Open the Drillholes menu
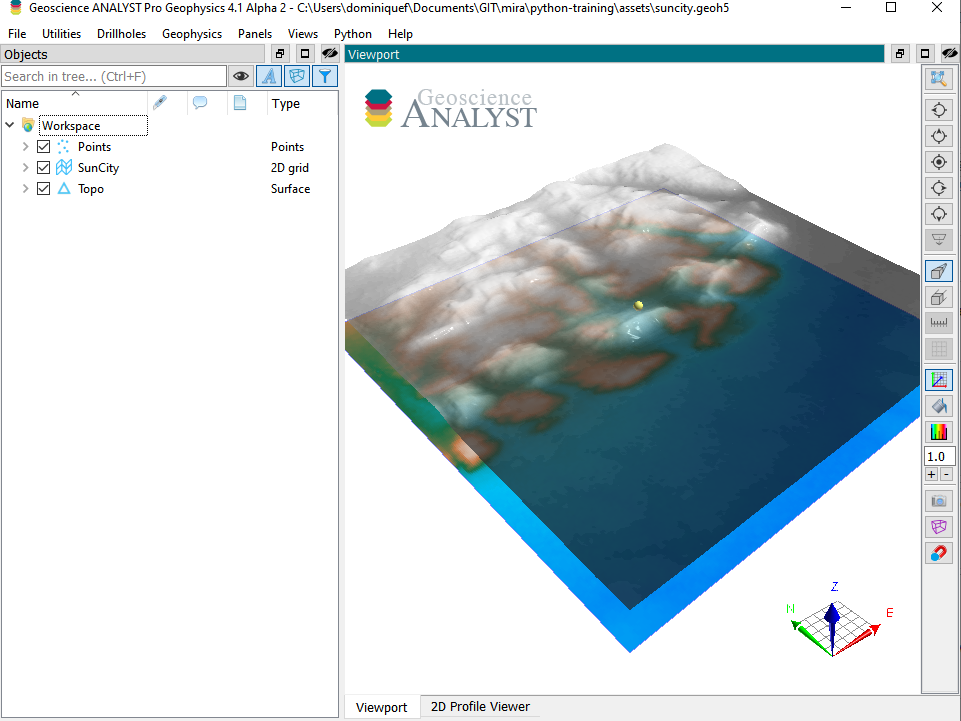This screenshot has width=961, height=721. [121, 34]
